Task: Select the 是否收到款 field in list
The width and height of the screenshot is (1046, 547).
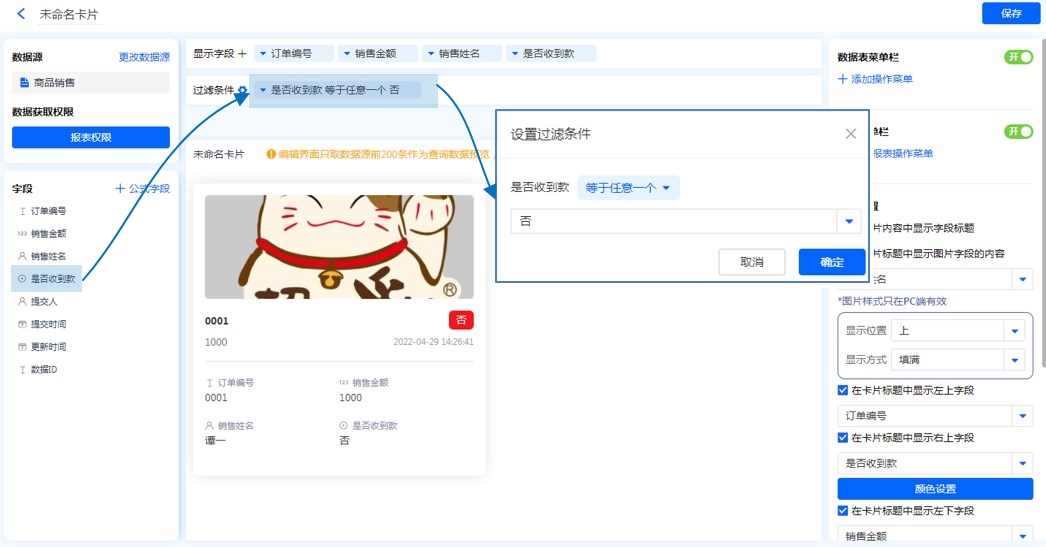Action: tap(50, 279)
